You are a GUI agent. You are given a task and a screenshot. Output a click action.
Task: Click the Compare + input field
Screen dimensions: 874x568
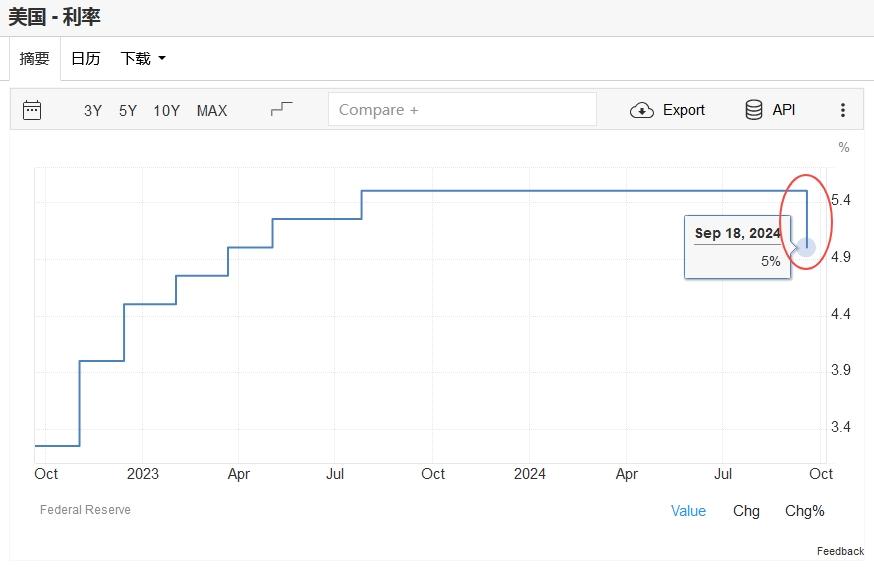(x=462, y=110)
